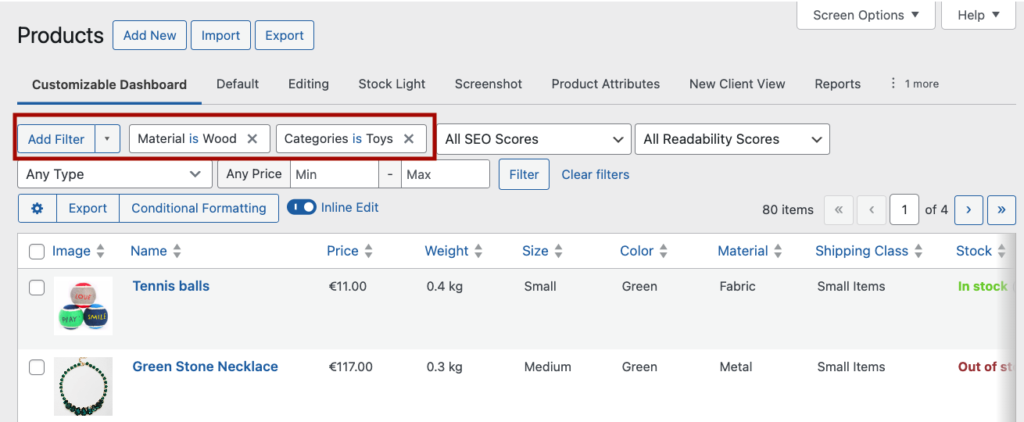Switch to the Reports view tab

837,84
